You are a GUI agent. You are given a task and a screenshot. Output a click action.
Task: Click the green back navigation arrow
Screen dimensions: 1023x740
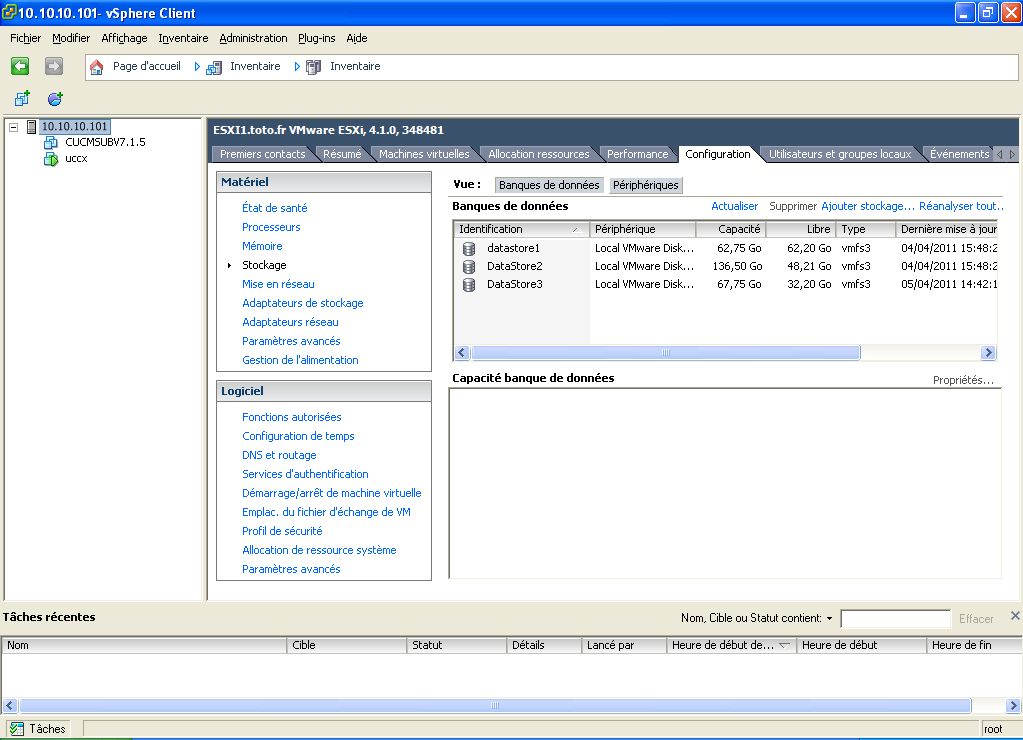tap(20, 66)
